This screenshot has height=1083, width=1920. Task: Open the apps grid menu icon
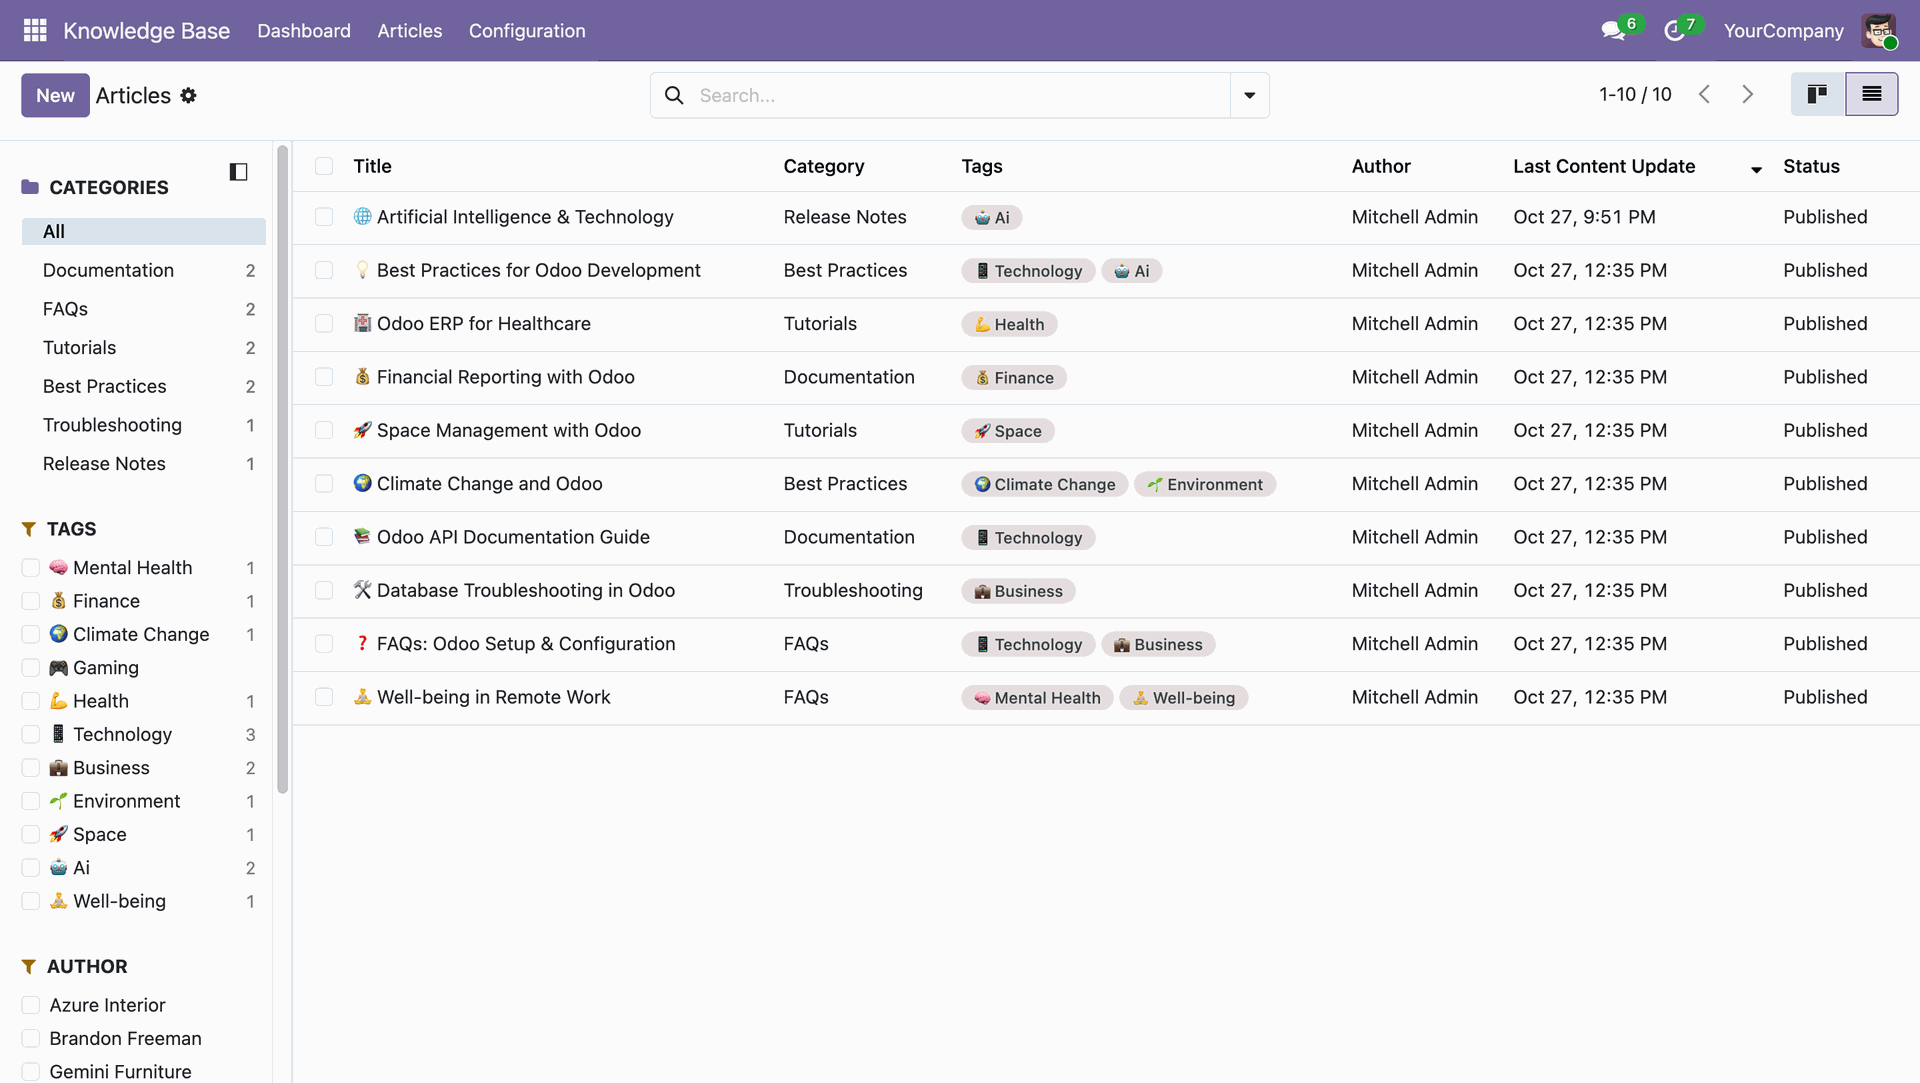[35, 30]
